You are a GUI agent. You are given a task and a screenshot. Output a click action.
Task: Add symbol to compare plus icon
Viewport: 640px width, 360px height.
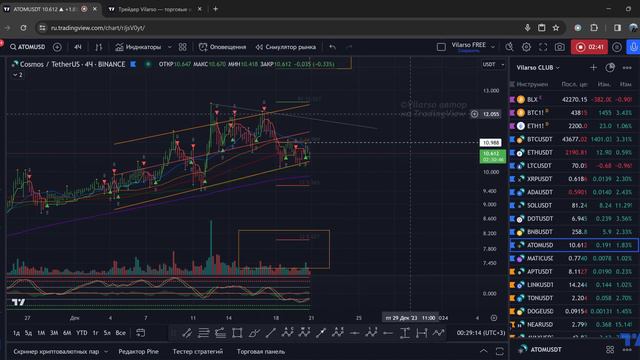pyautogui.click(x=57, y=47)
